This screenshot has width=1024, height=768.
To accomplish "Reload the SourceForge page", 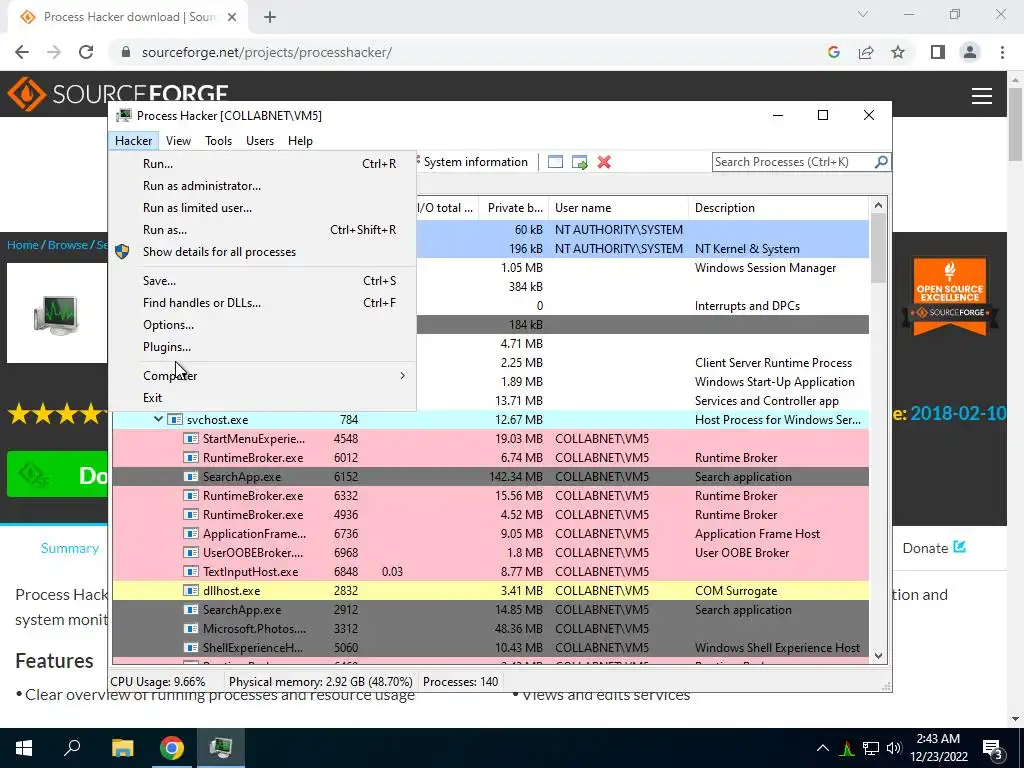I will click(86, 52).
